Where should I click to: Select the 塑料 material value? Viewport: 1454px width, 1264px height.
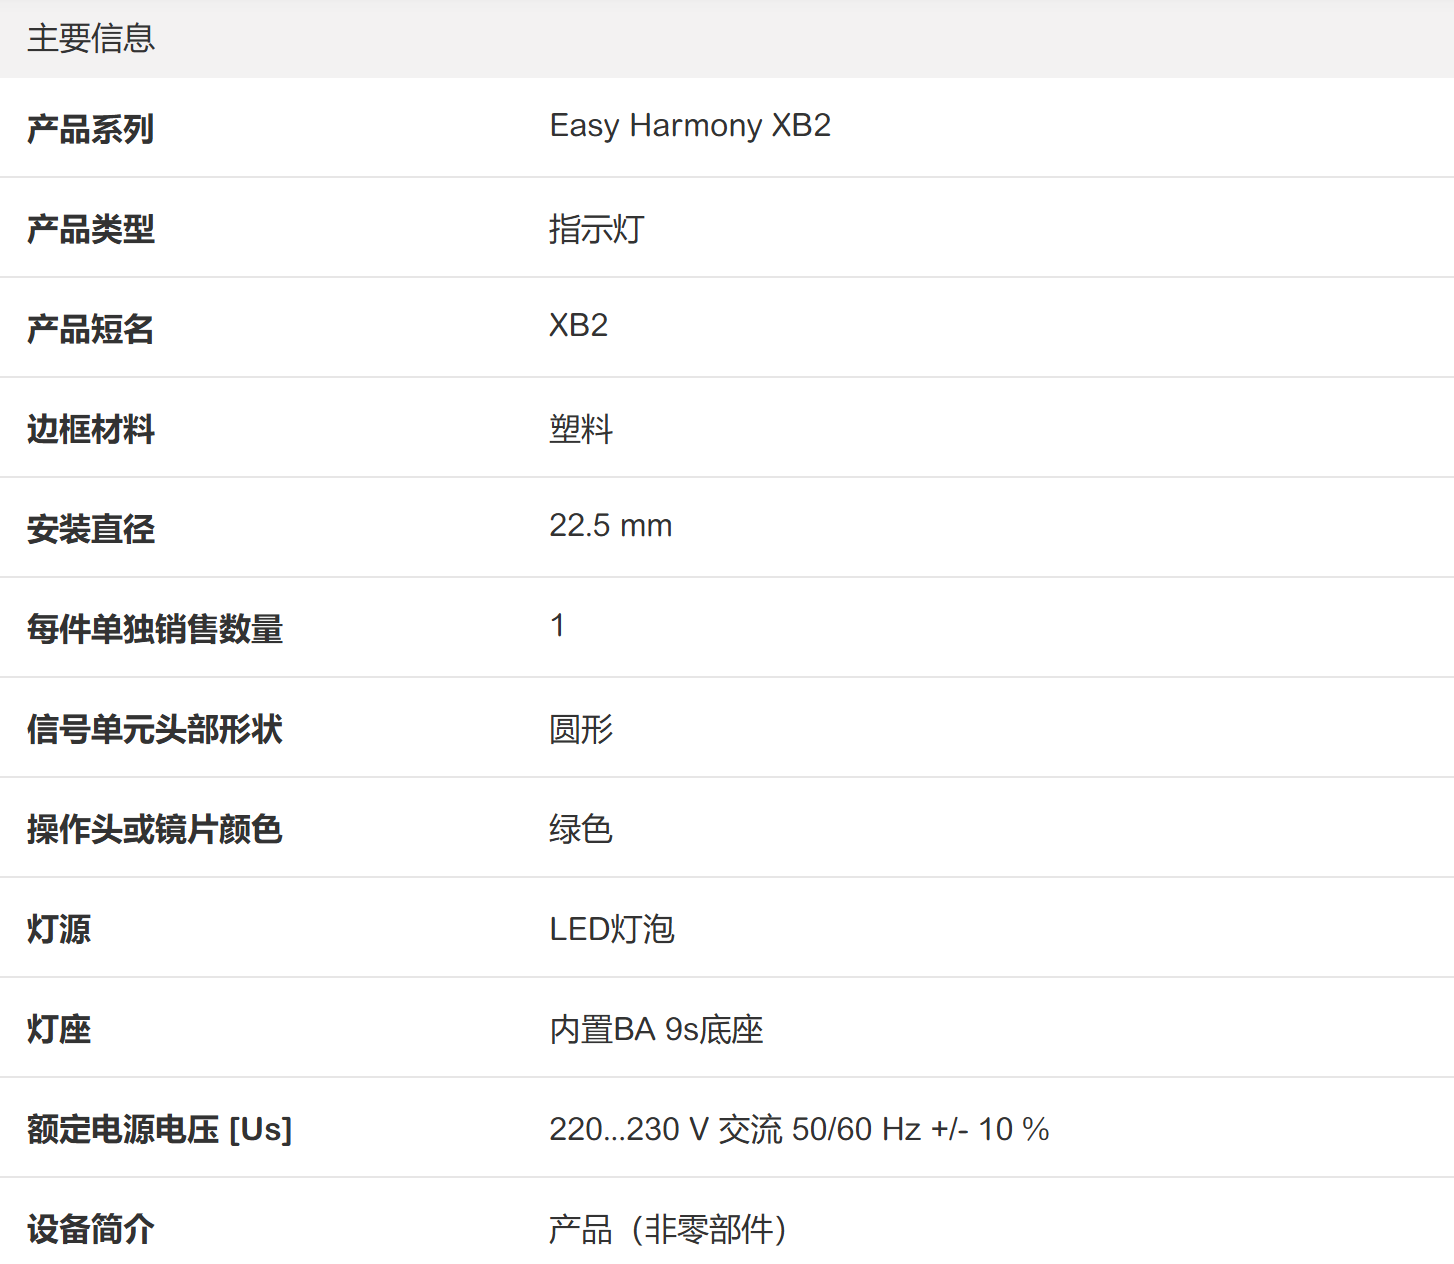[x=581, y=429]
